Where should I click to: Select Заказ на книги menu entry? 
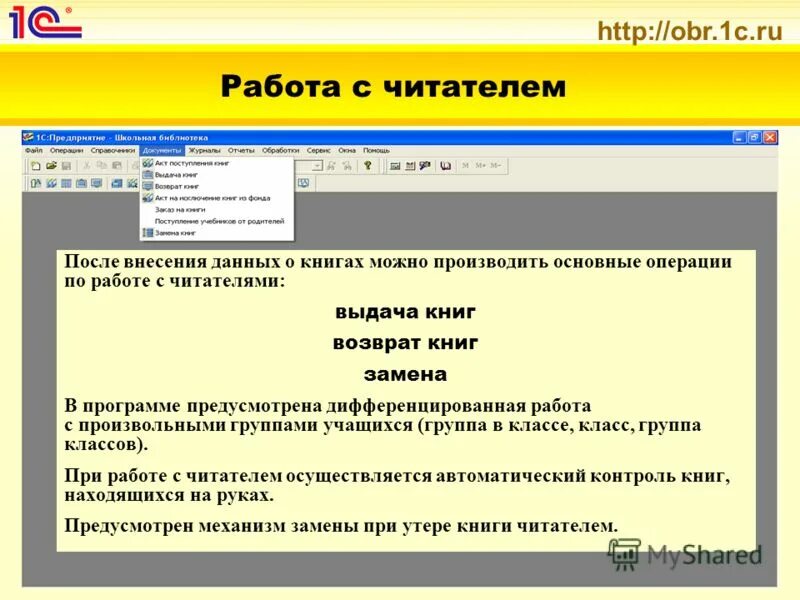(217, 210)
